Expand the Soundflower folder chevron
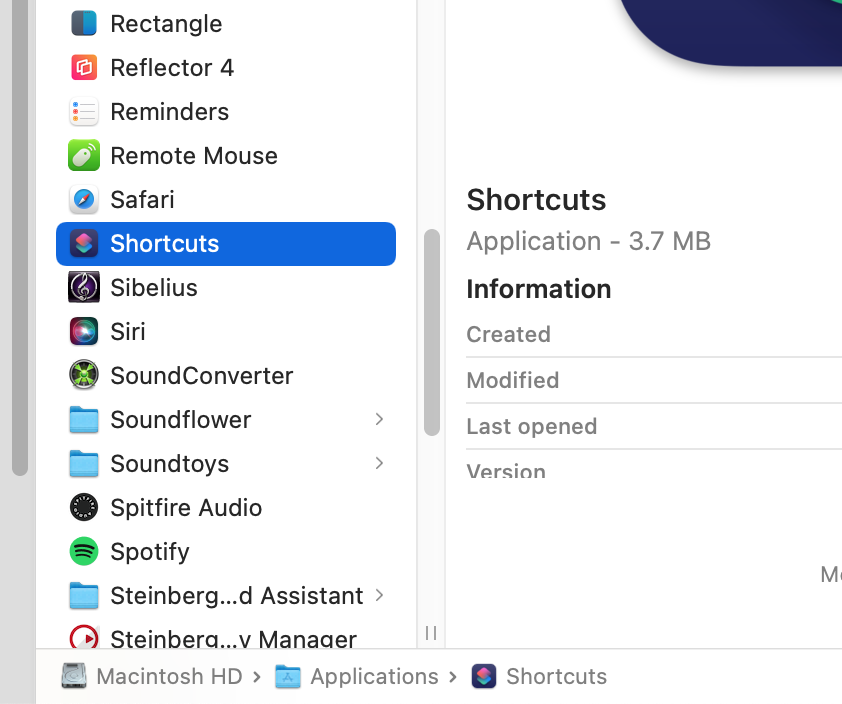This screenshot has width=842, height=704. coord(379,419)
